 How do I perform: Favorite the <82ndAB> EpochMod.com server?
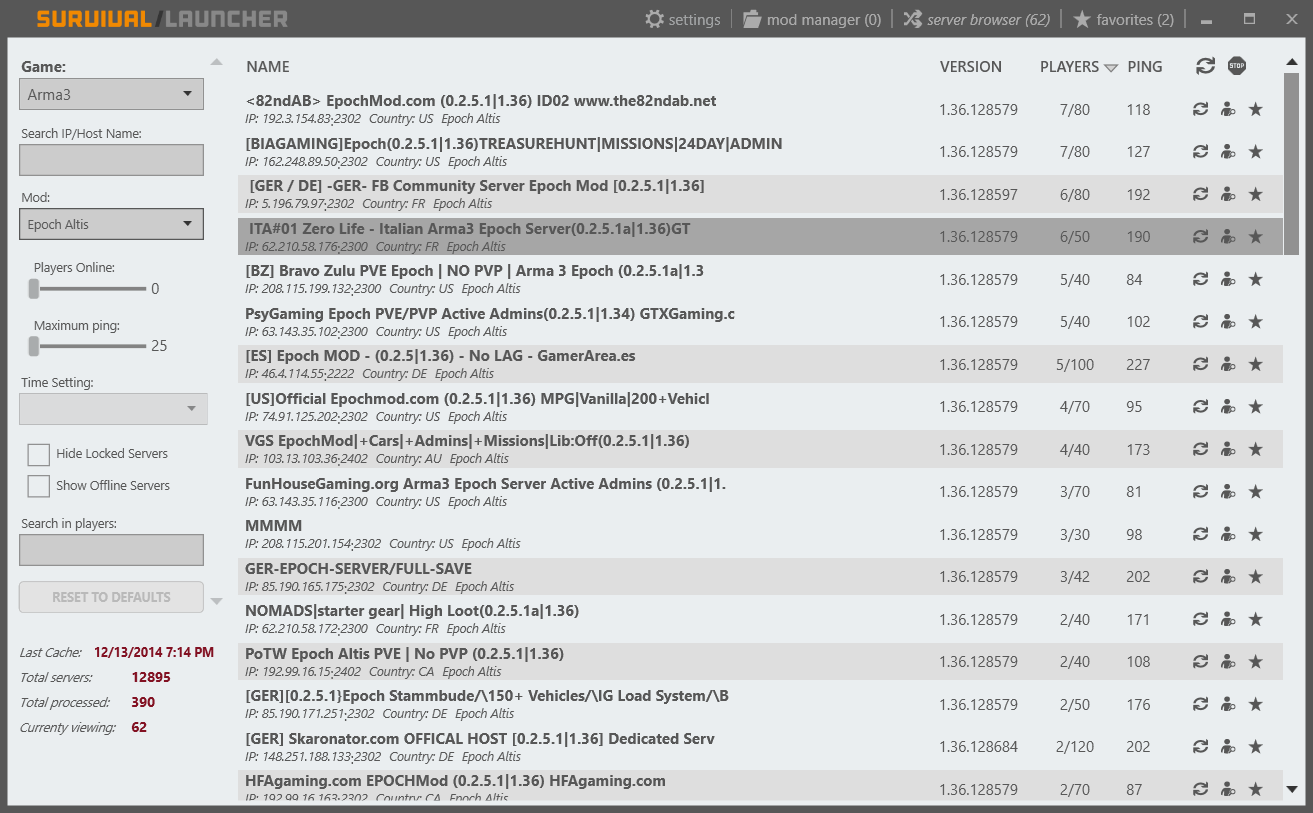tap(1256, 109)
